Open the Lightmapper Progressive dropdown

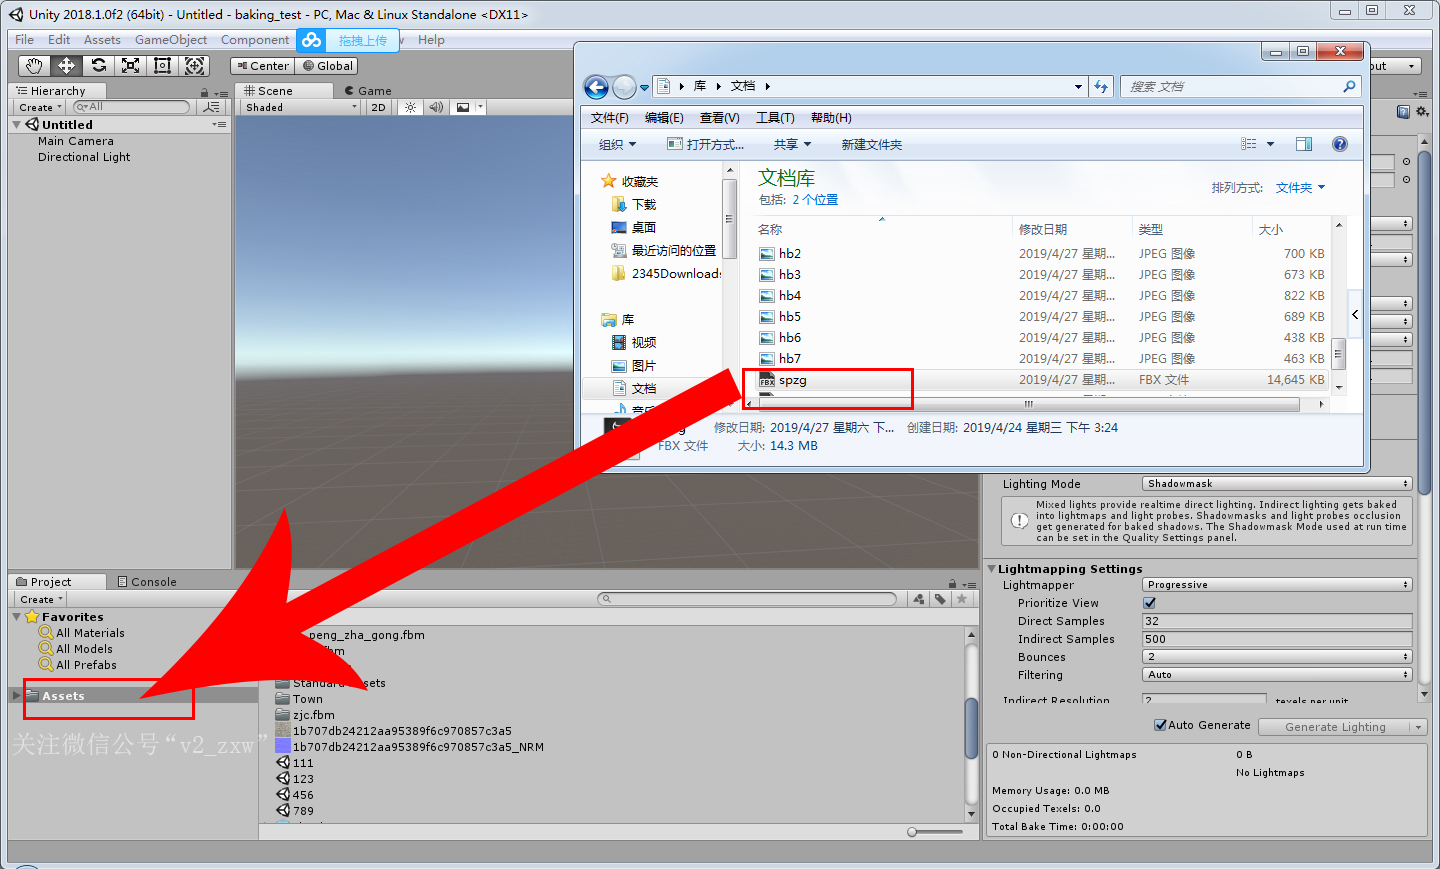pyautogui.click(x=1277, y=585)
